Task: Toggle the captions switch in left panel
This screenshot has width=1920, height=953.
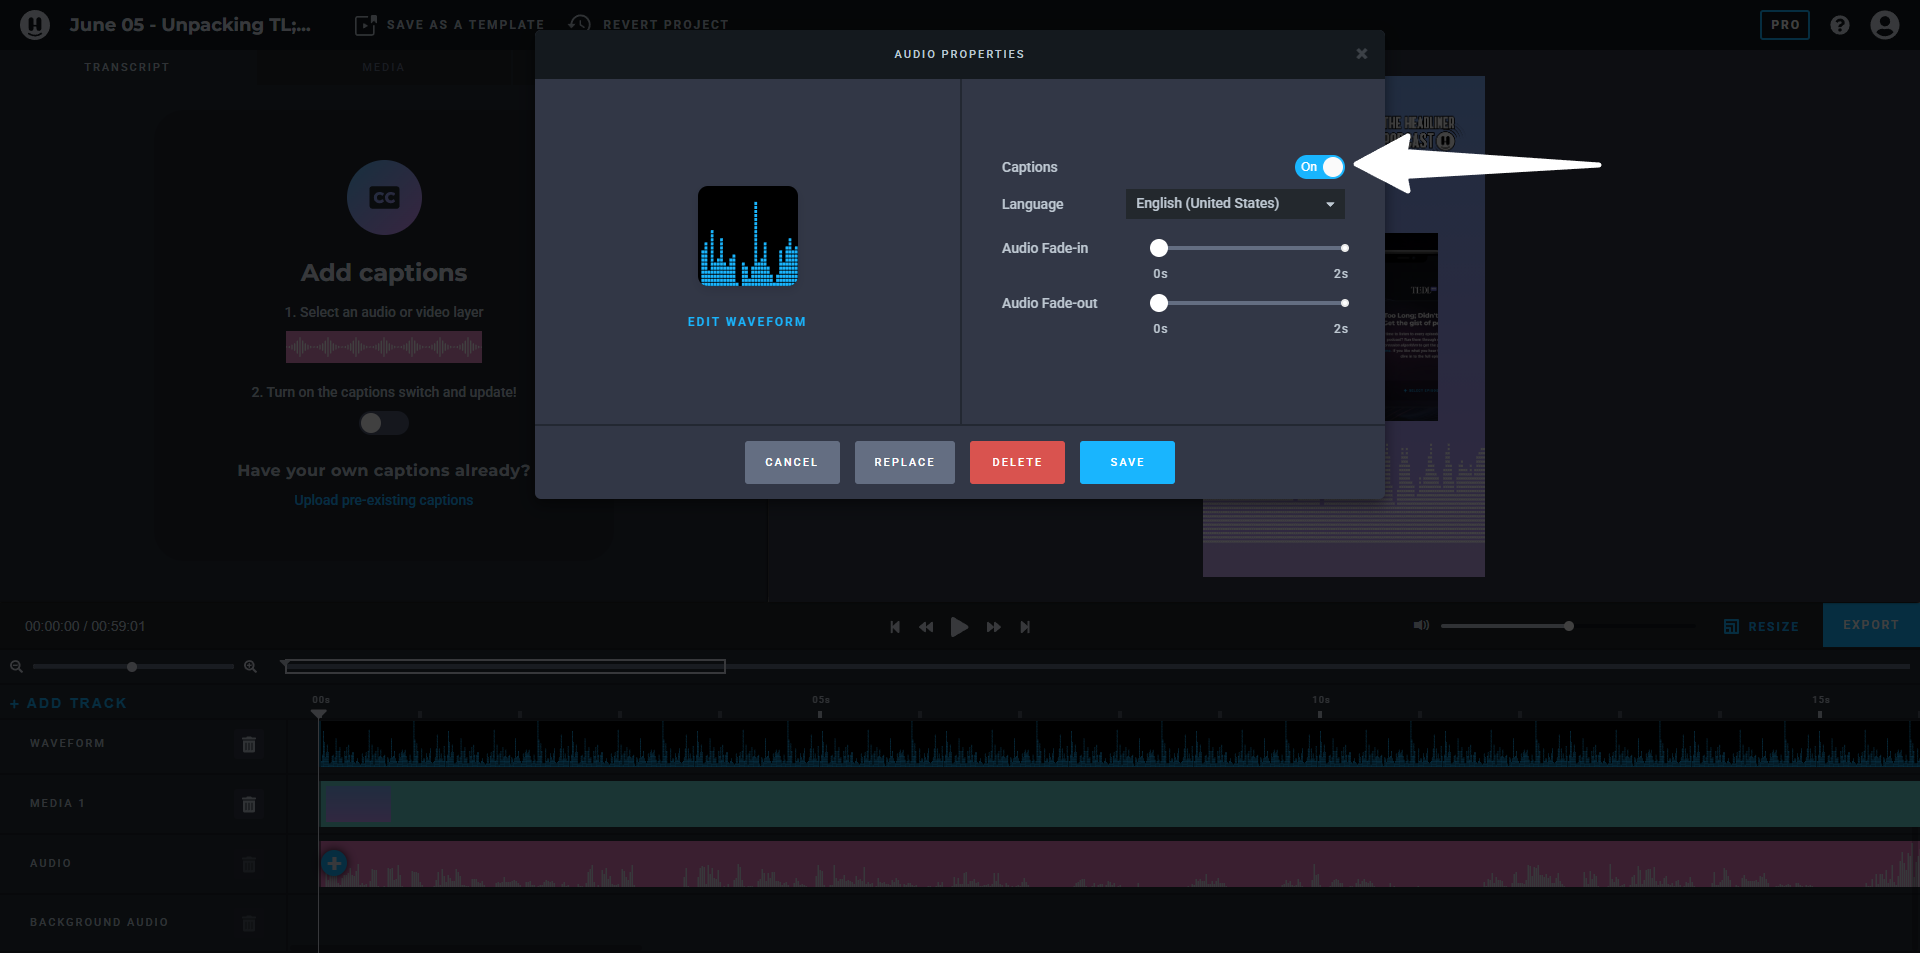Action: [384, 423]
